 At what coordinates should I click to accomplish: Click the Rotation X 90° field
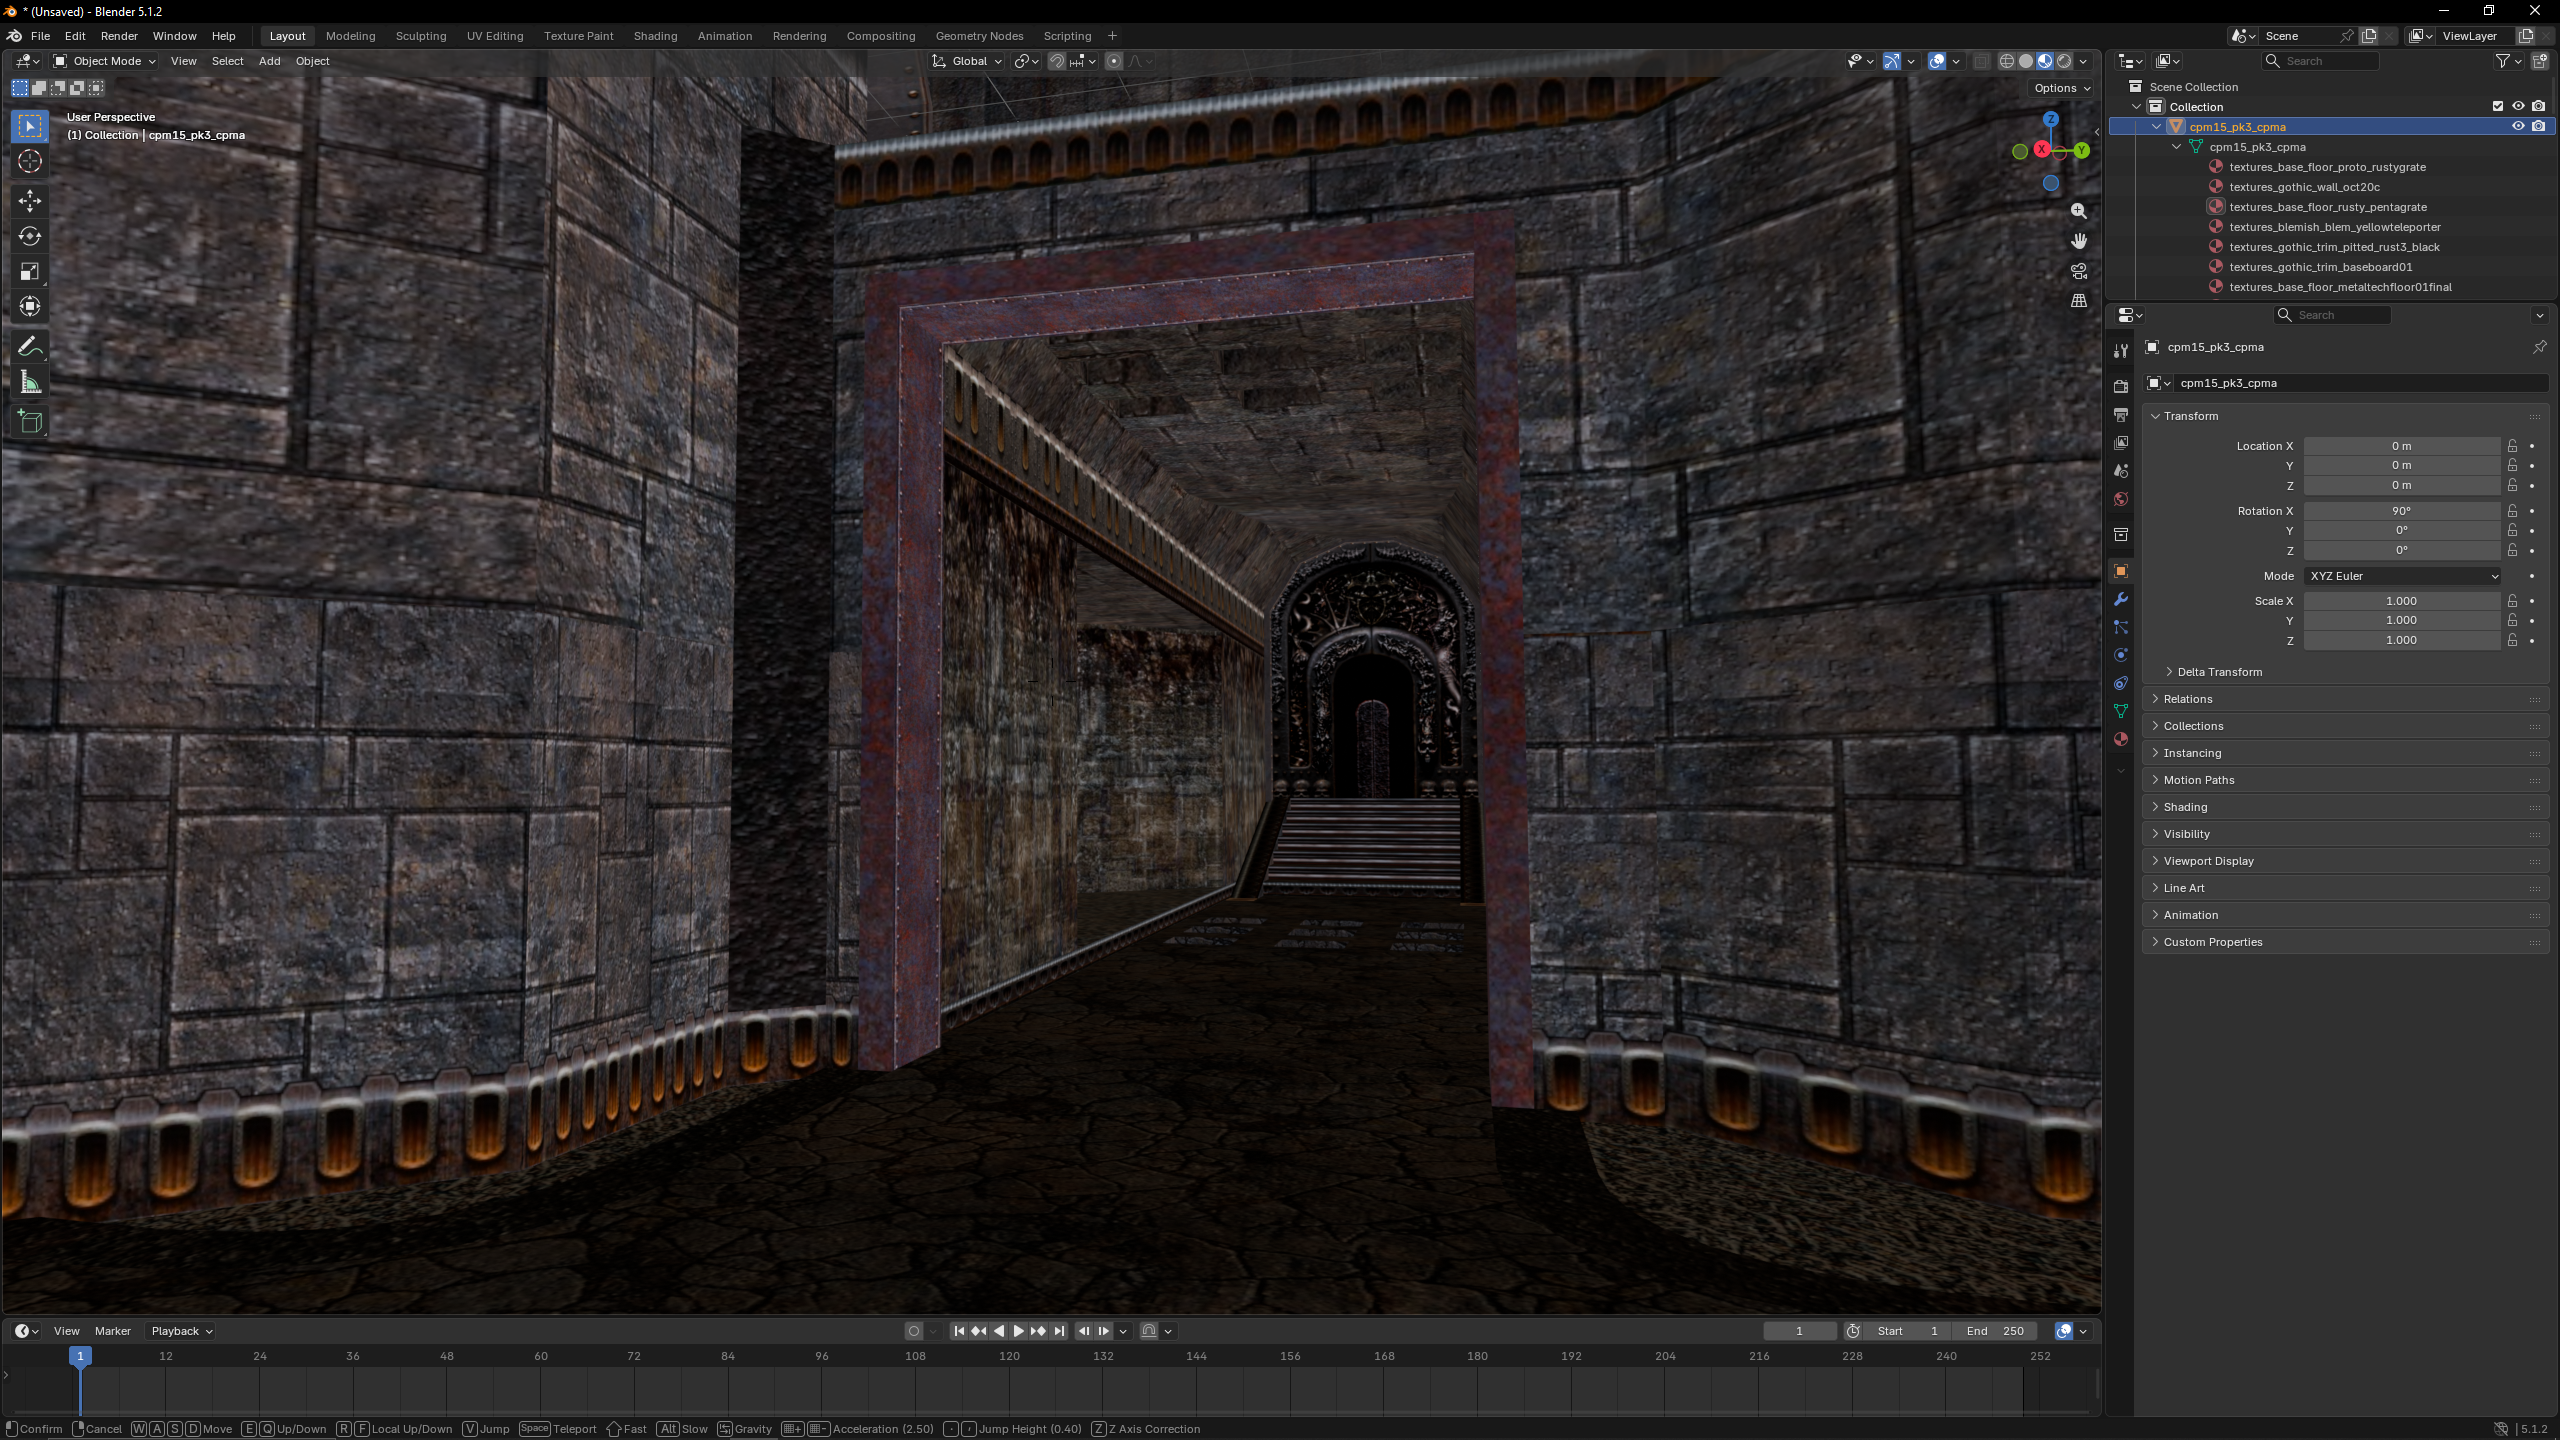click(2402, 511)
